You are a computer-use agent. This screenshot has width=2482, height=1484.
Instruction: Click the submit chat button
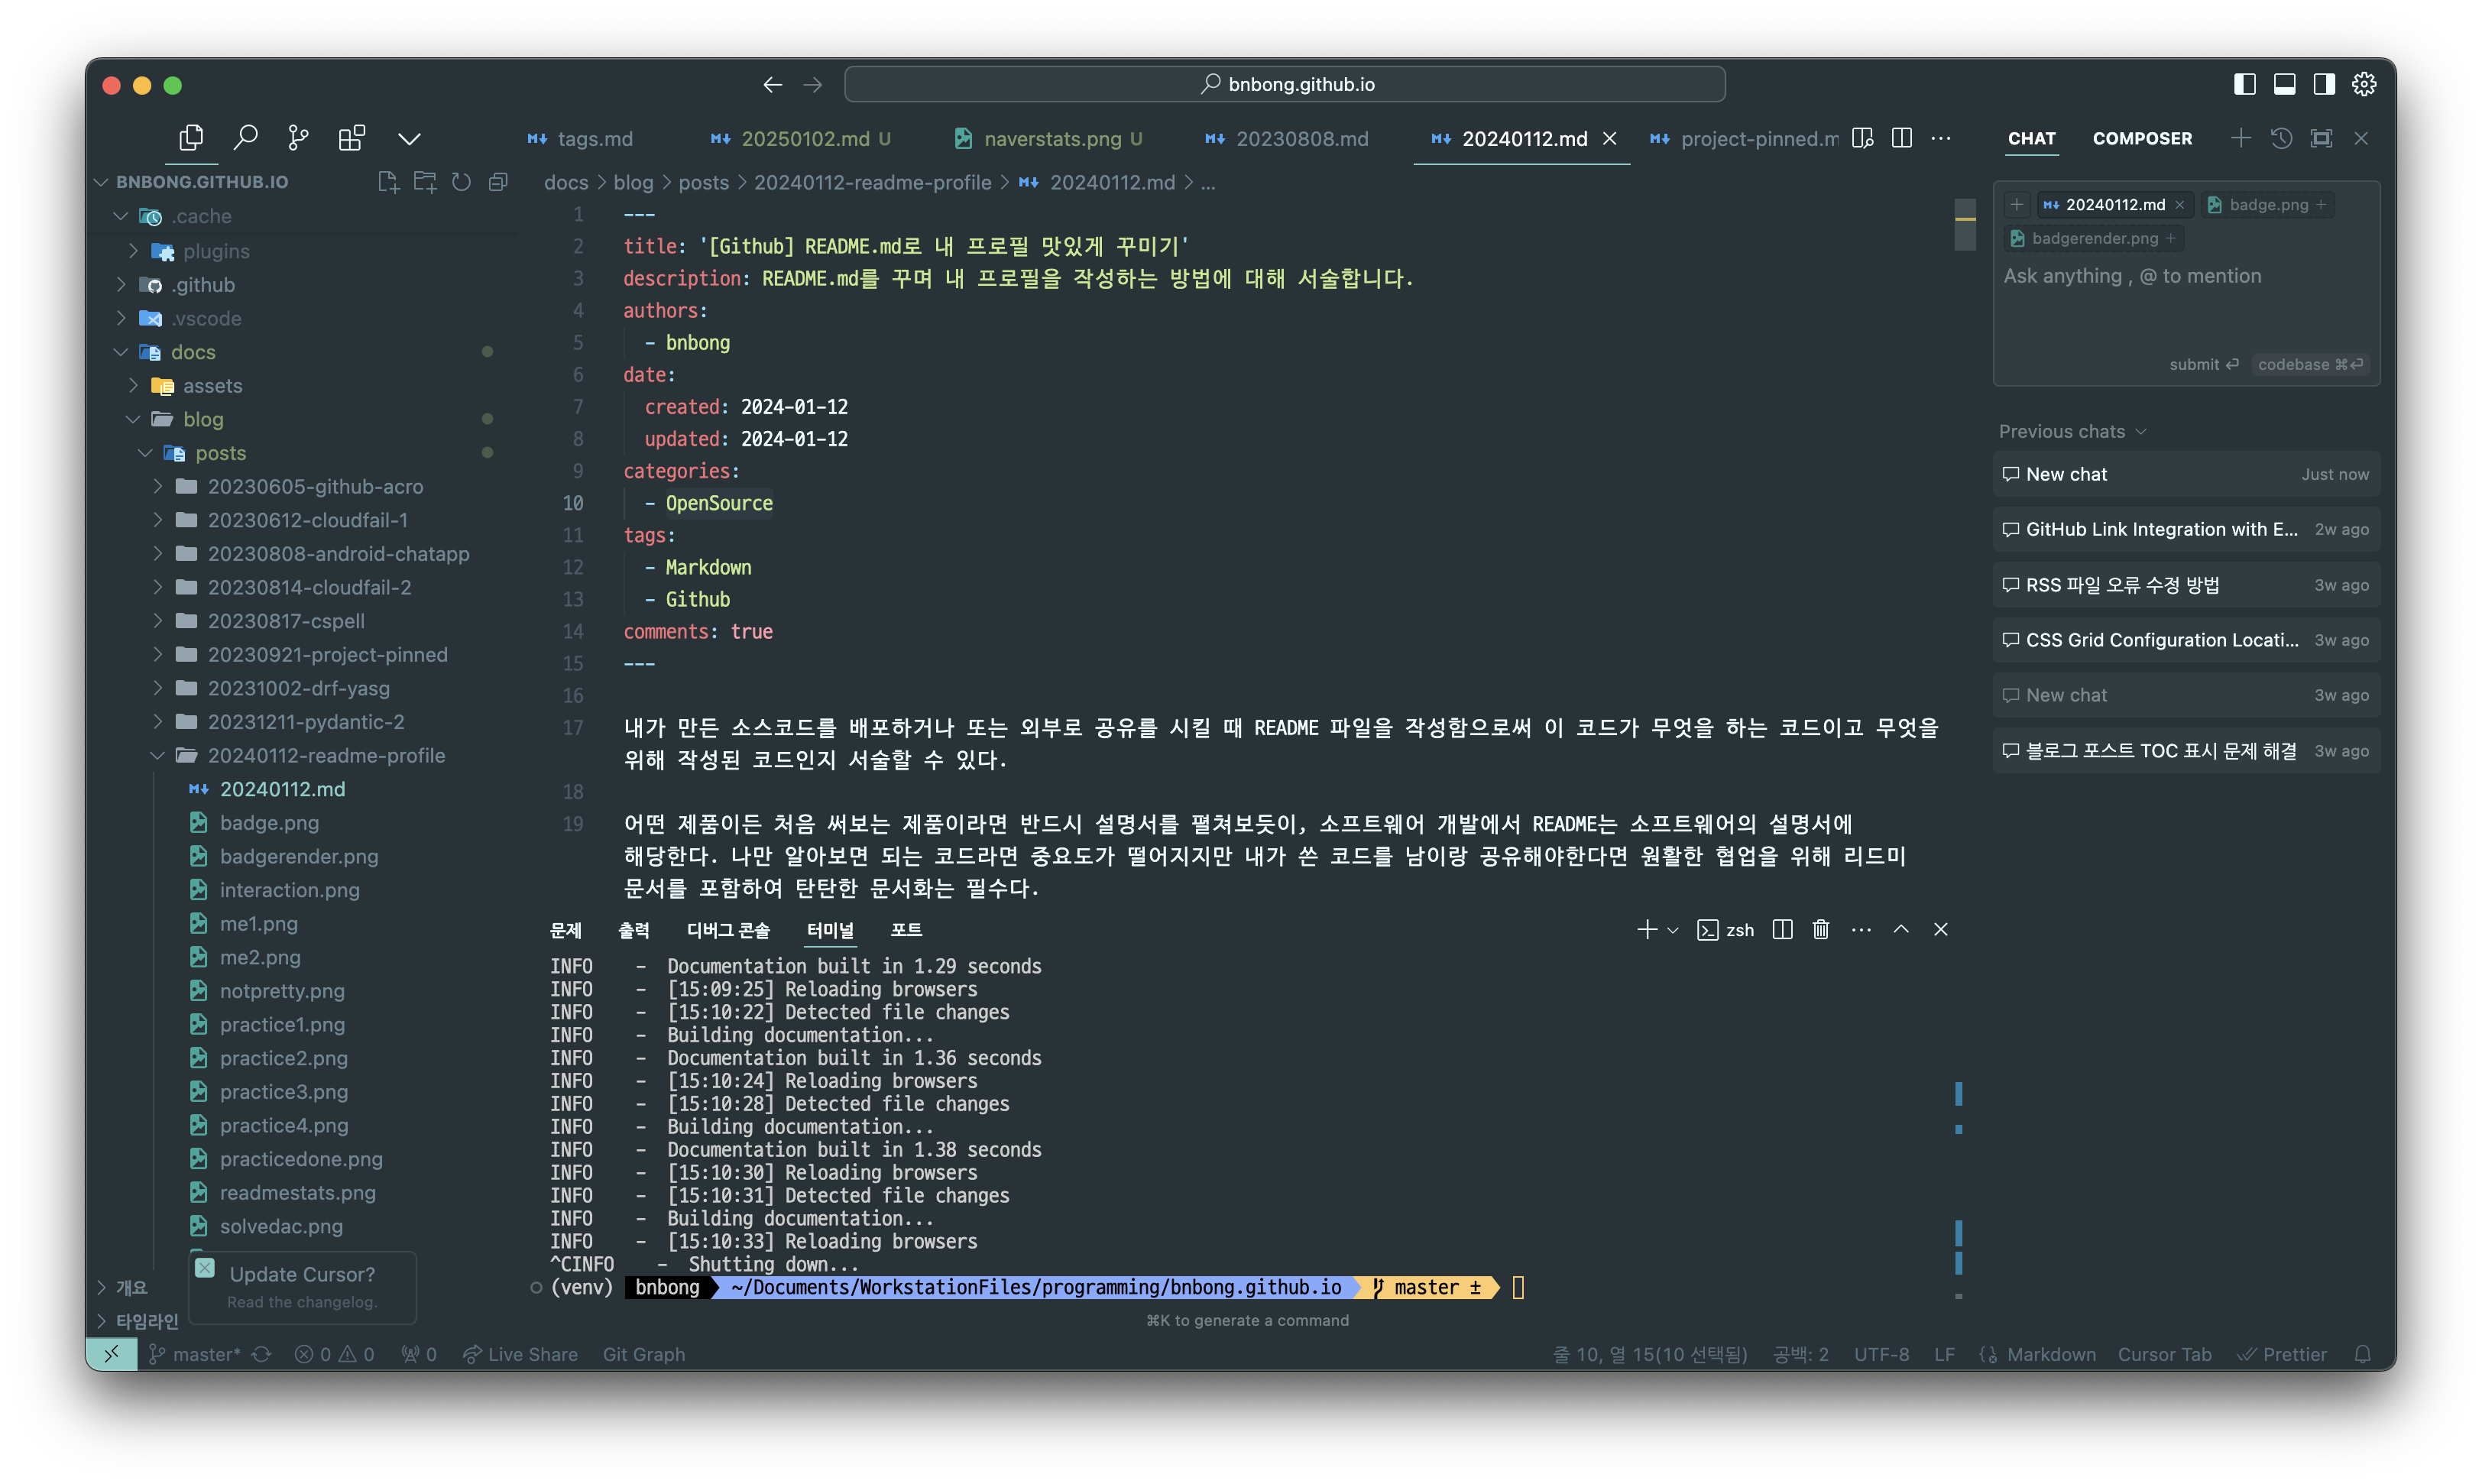tap(2203, 364)
